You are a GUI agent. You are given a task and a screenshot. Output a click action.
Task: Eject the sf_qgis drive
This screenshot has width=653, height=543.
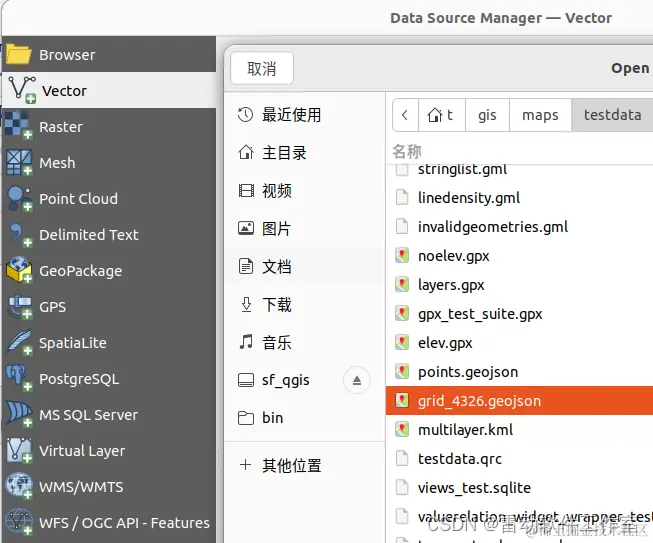tap(357, 380)
